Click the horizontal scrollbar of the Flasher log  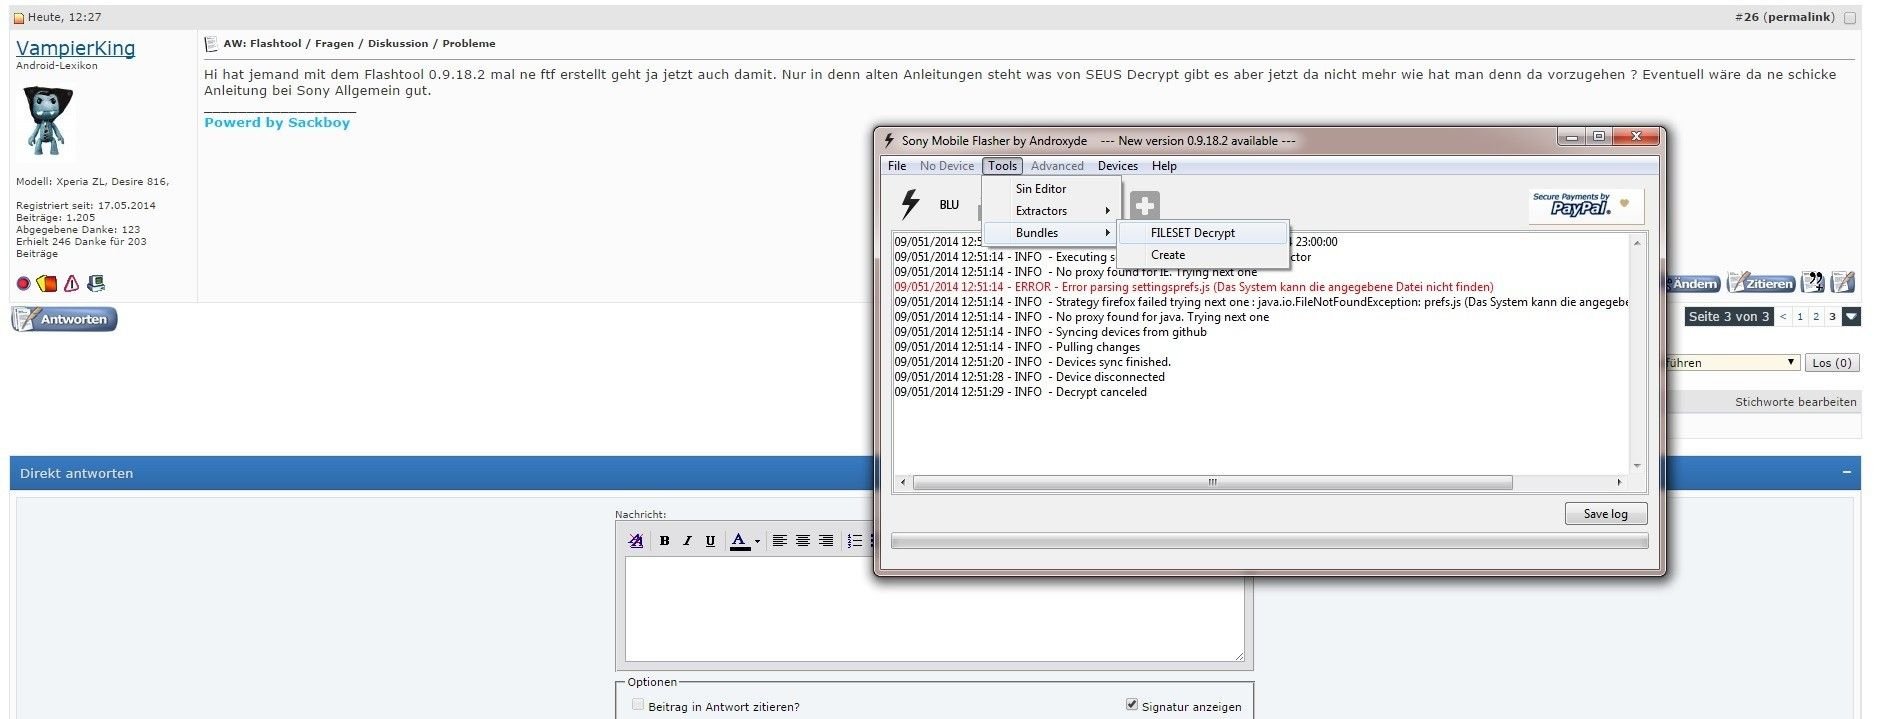pos(1212,482)
